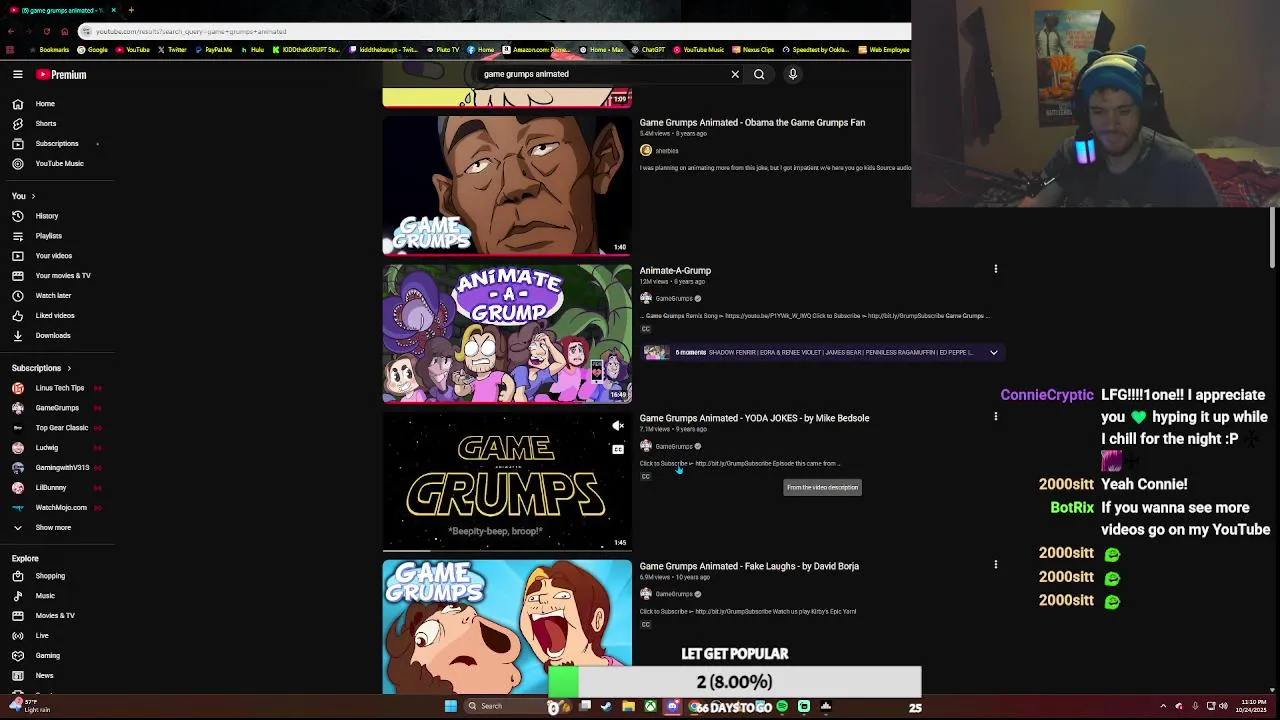Expand 'Show more' subscriptions
Screen dimensions: 1280x720
[x=53, y=528]
